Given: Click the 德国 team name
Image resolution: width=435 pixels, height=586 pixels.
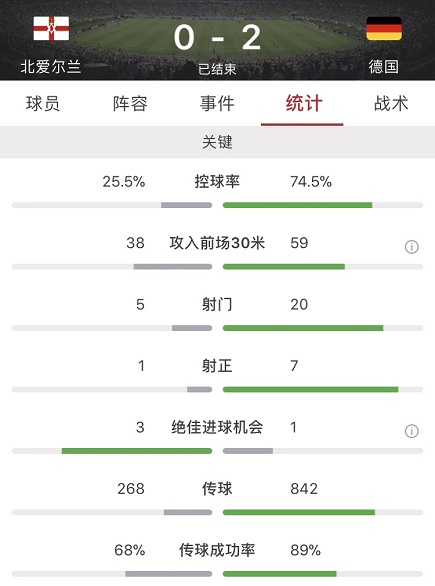Looking at the screenshot, I should (x=384, y=67).
